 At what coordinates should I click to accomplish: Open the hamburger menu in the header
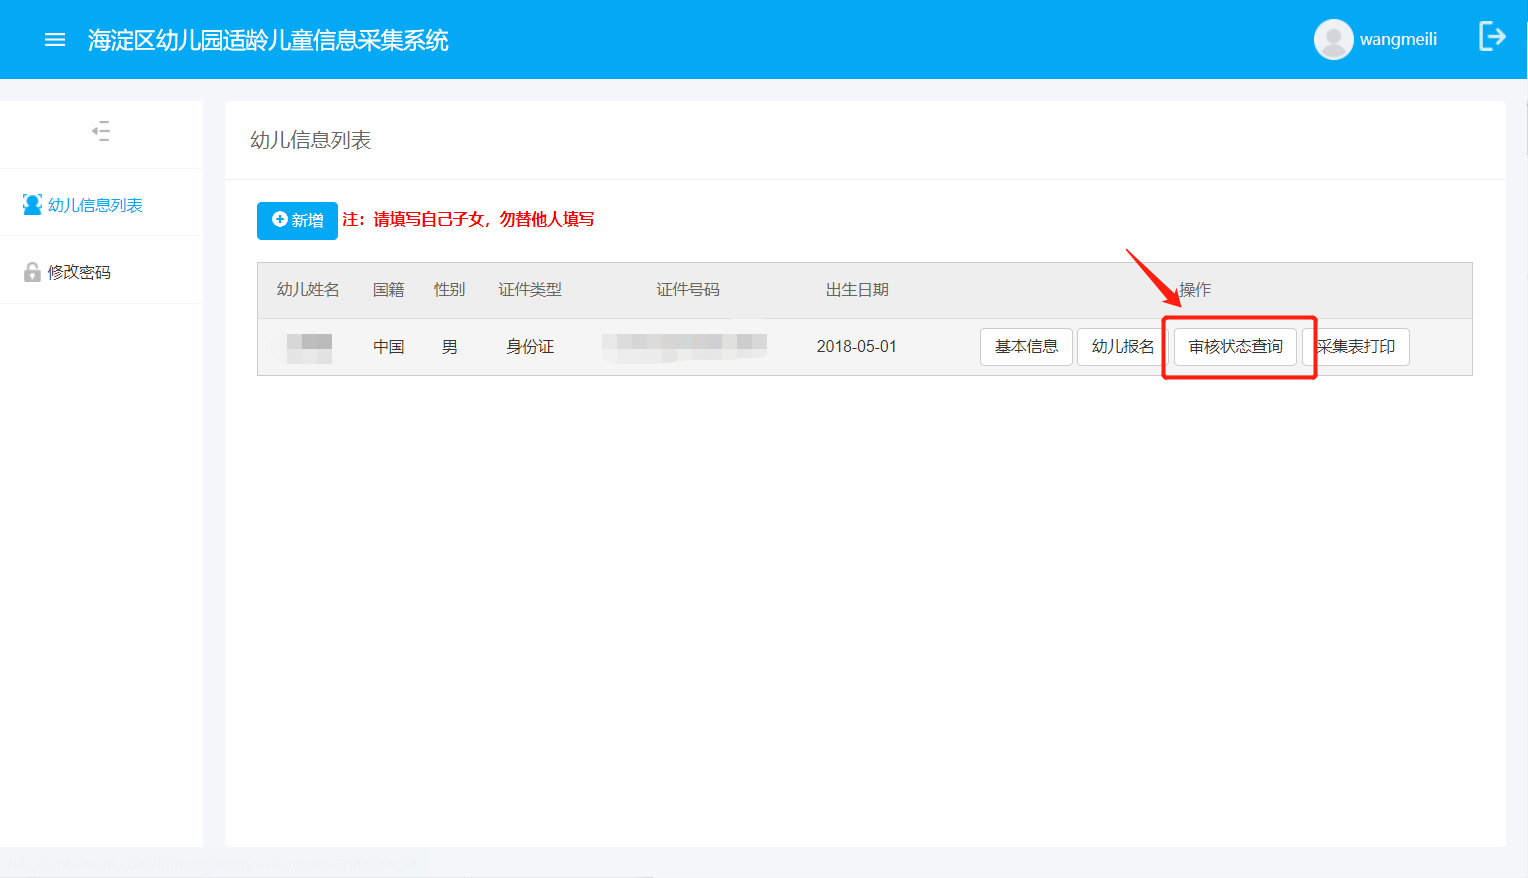point(55,40)
